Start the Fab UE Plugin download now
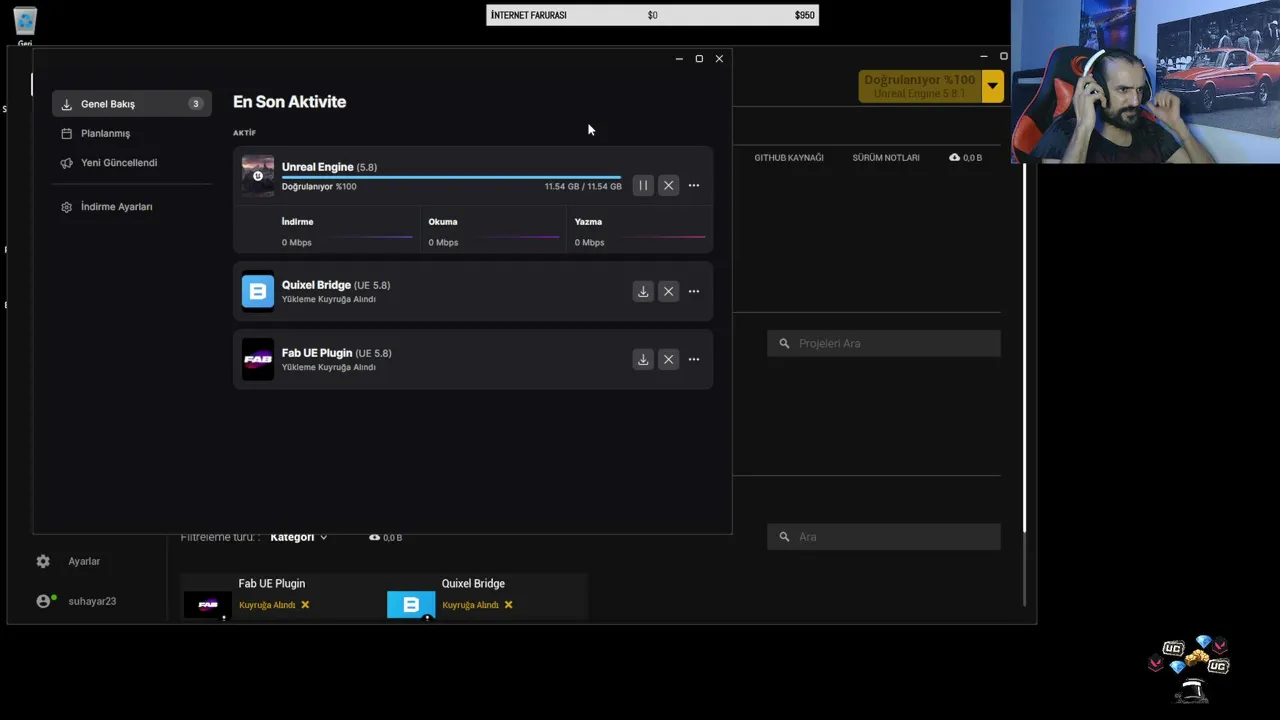 643,359
